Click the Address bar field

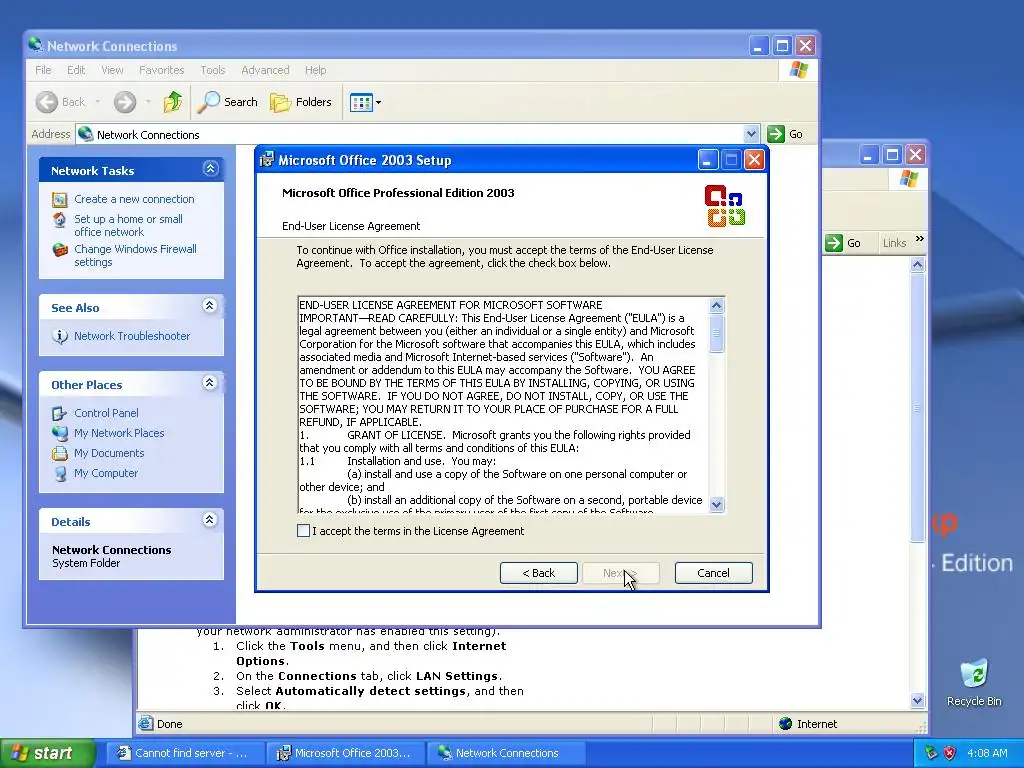pos(417,134)
